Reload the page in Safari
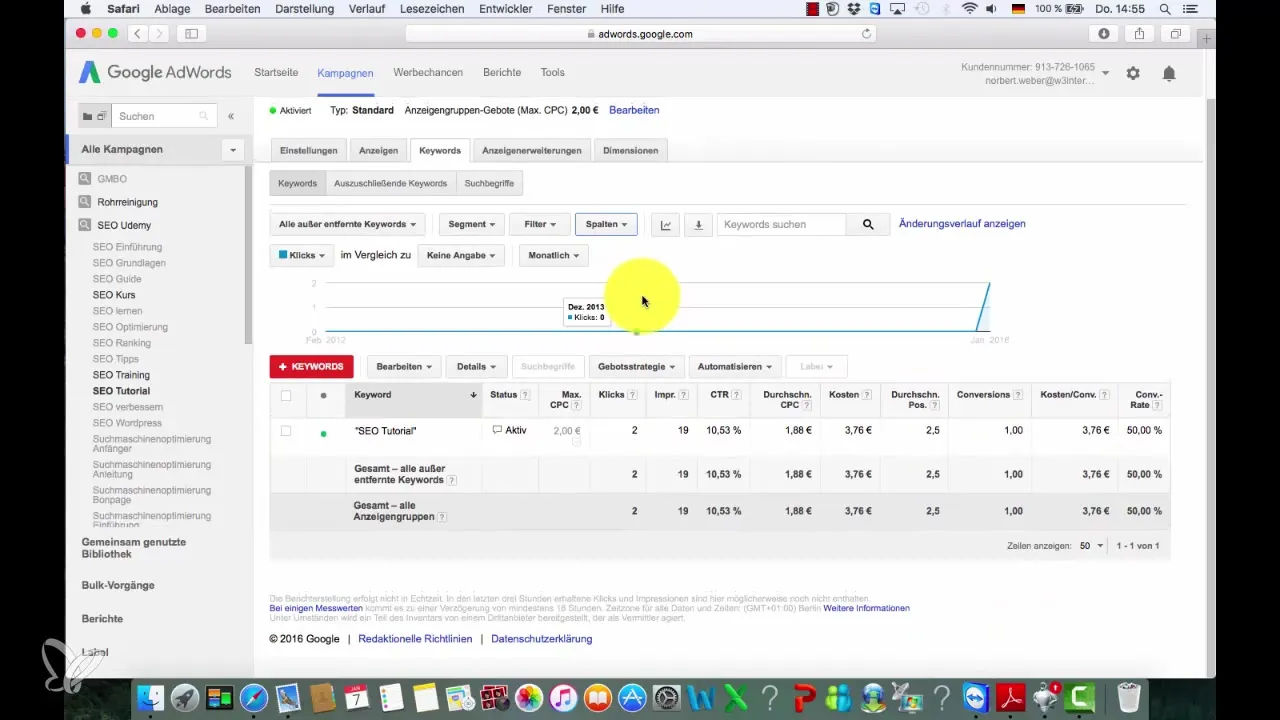 [x=866, y=33]
